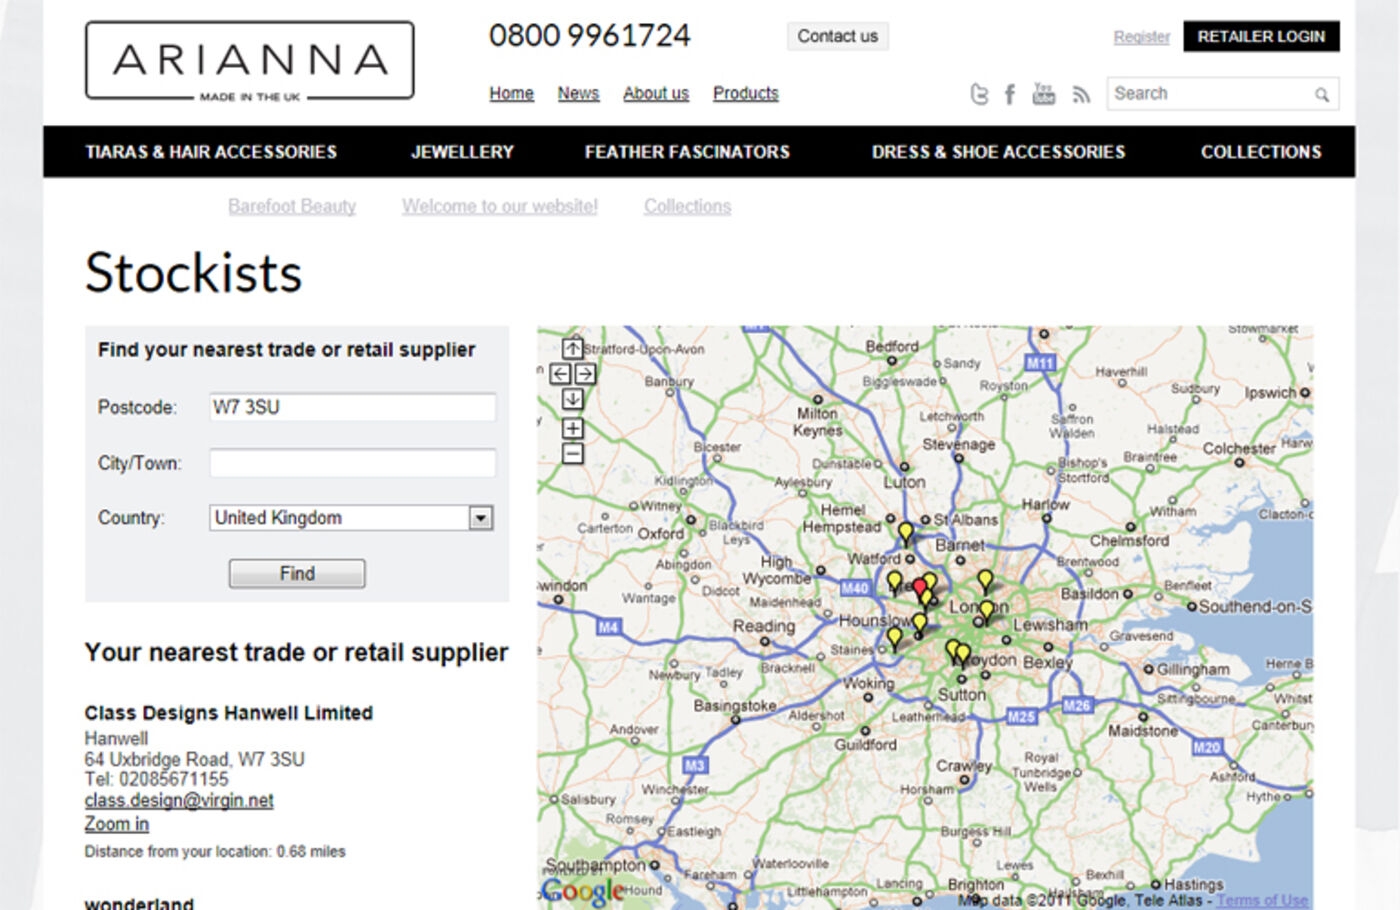Focus the Postcode input field
Viewport: 1400px width, 910px height.
[352, 407]
